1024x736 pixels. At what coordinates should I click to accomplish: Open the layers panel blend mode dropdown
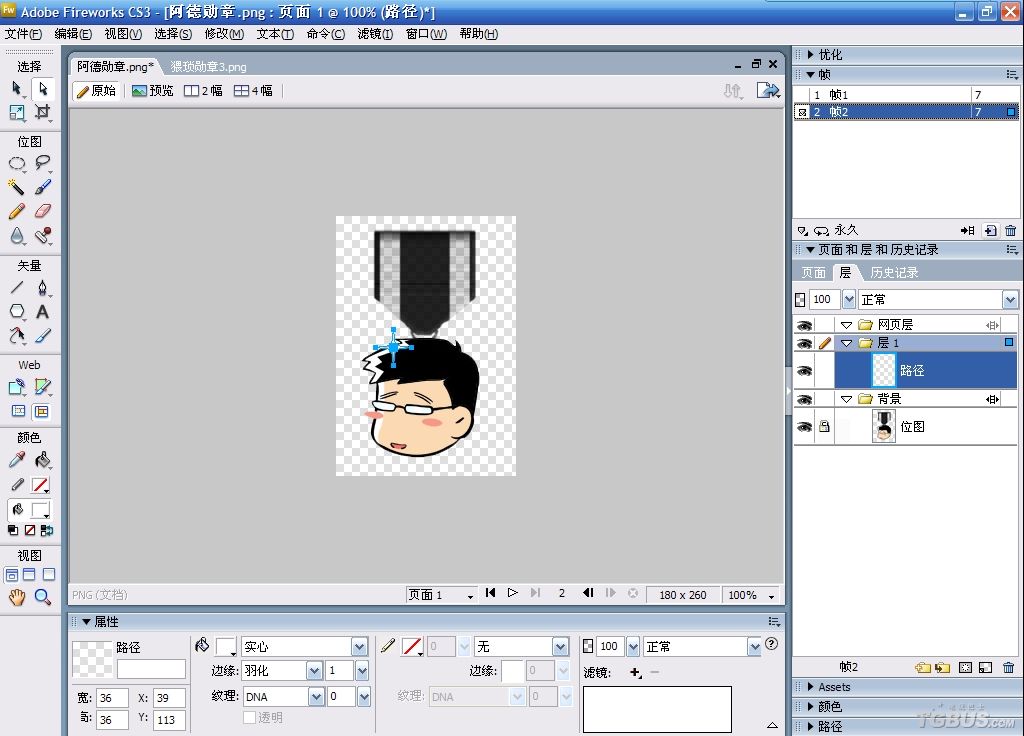(1010, 300)
